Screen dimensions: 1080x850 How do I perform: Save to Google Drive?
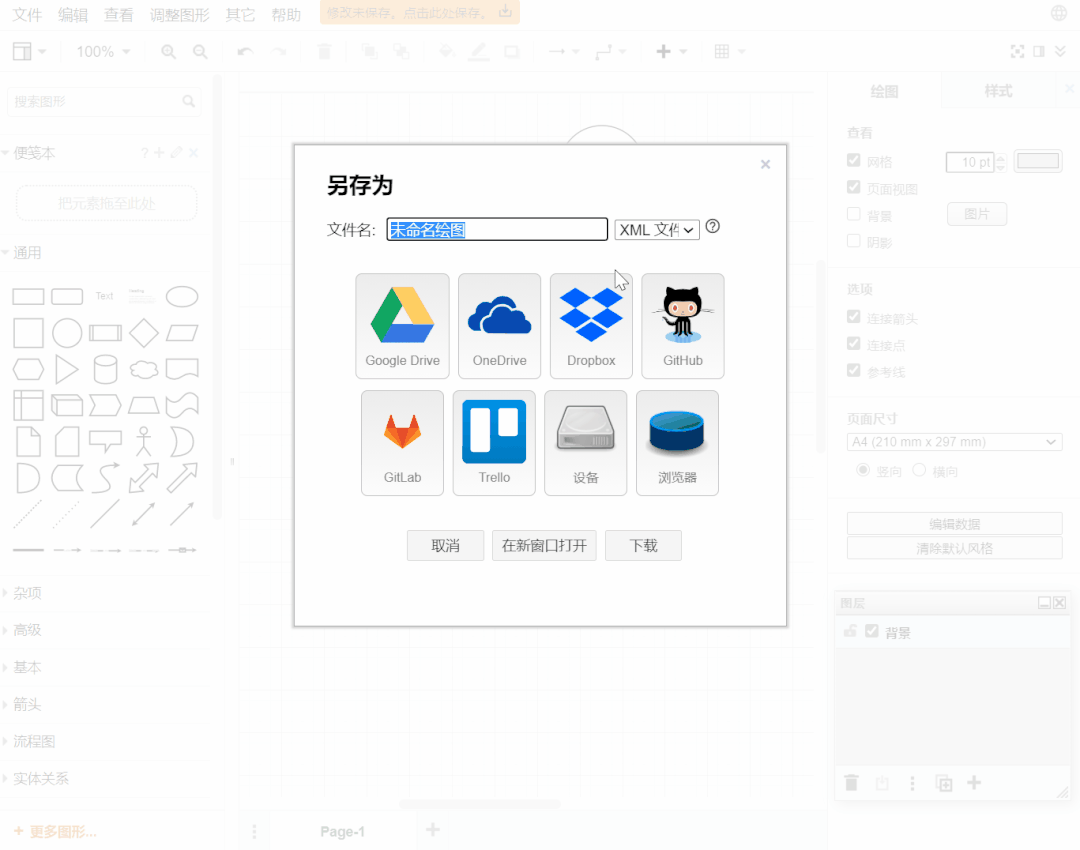click(402, 326)
